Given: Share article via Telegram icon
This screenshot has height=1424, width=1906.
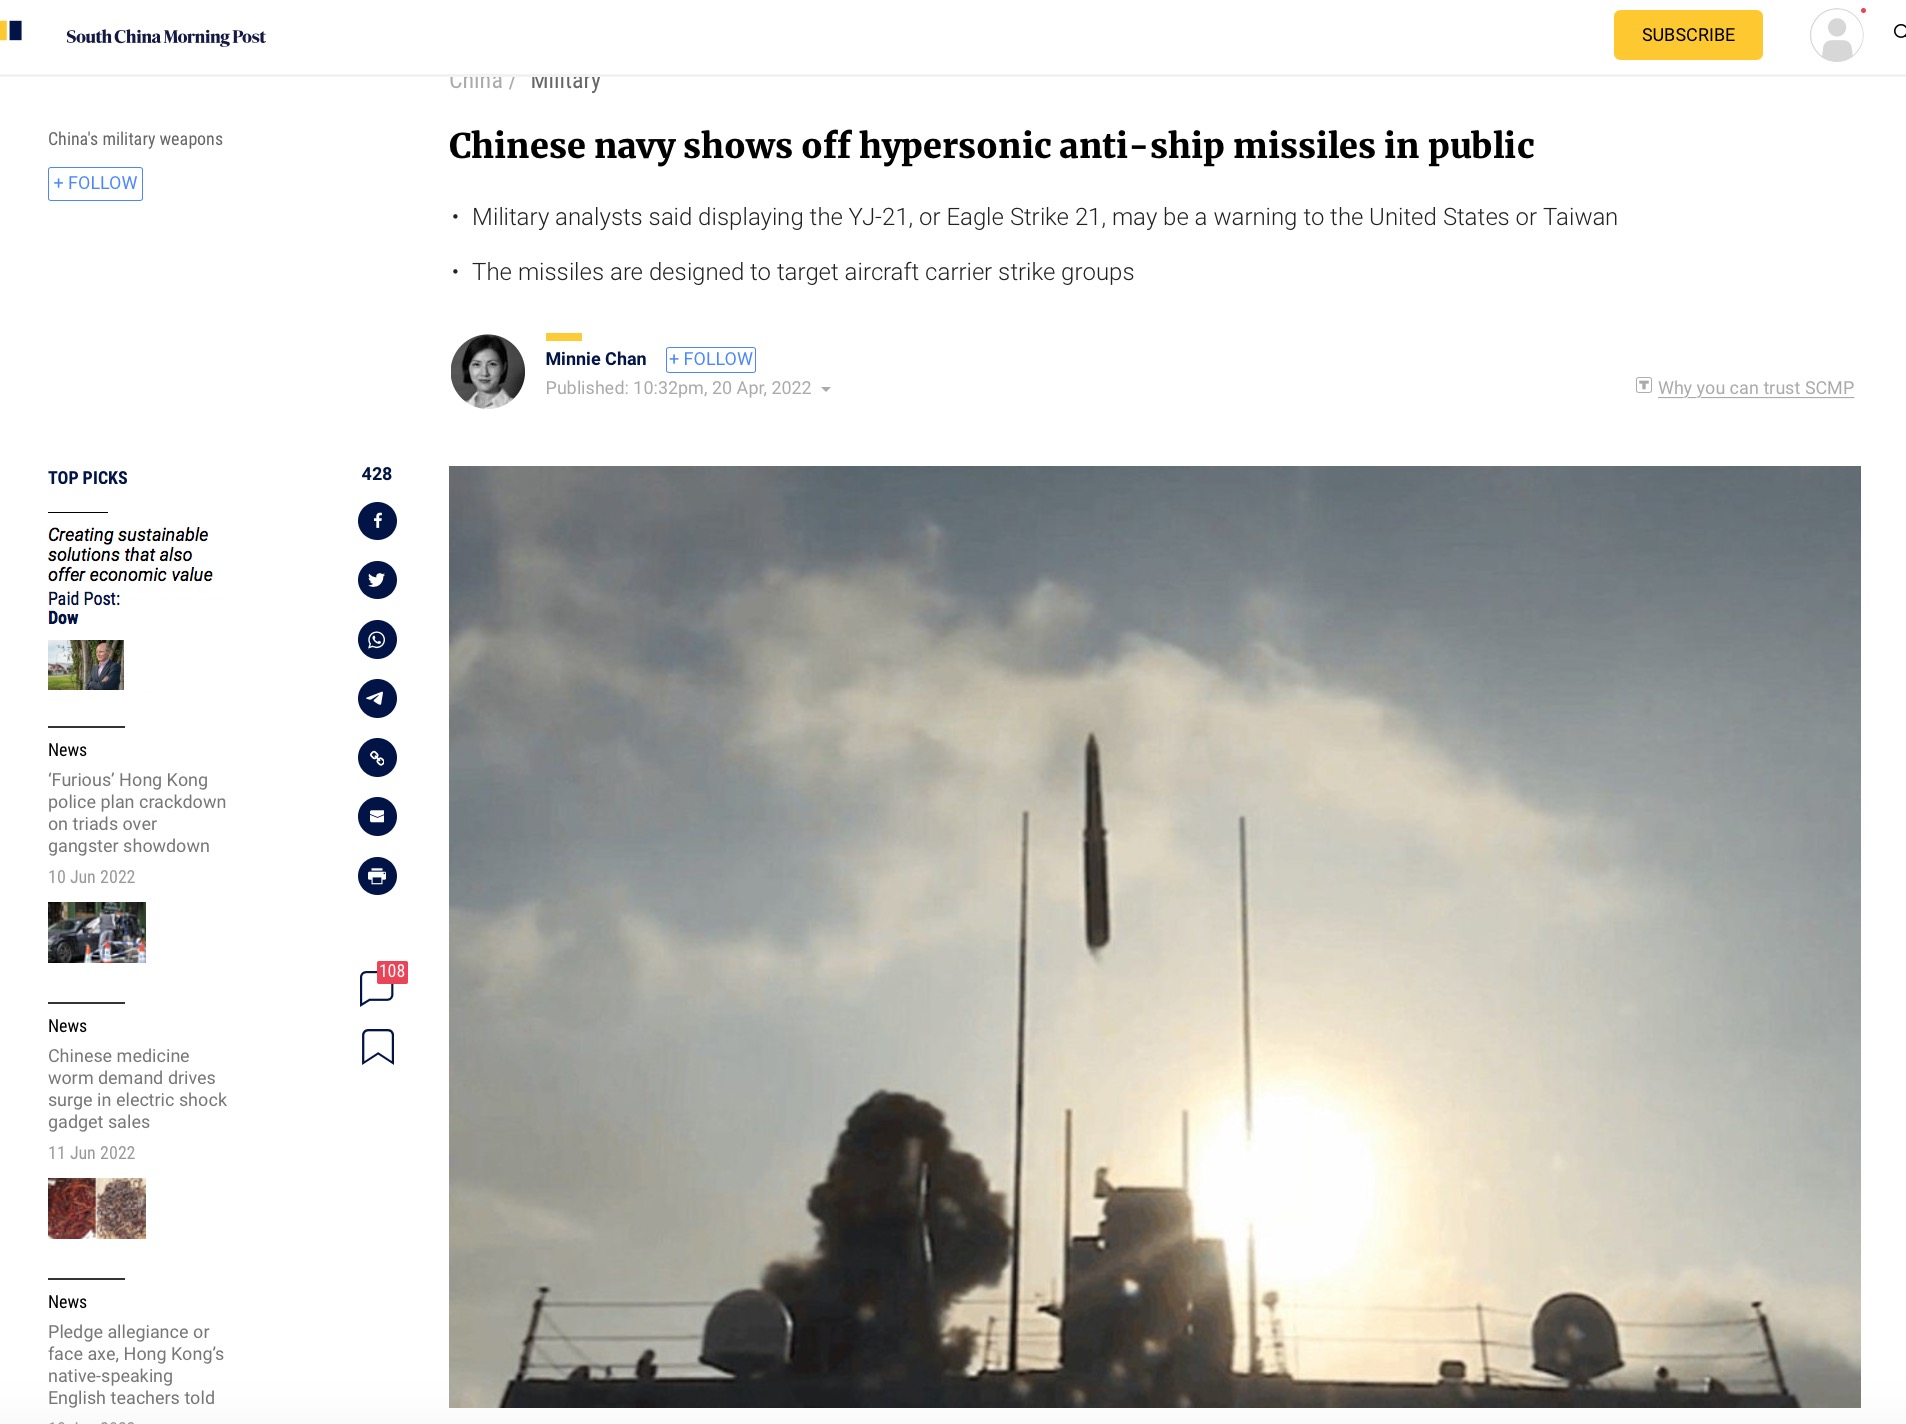Looking at the screenshot, I should click(377, 698).
